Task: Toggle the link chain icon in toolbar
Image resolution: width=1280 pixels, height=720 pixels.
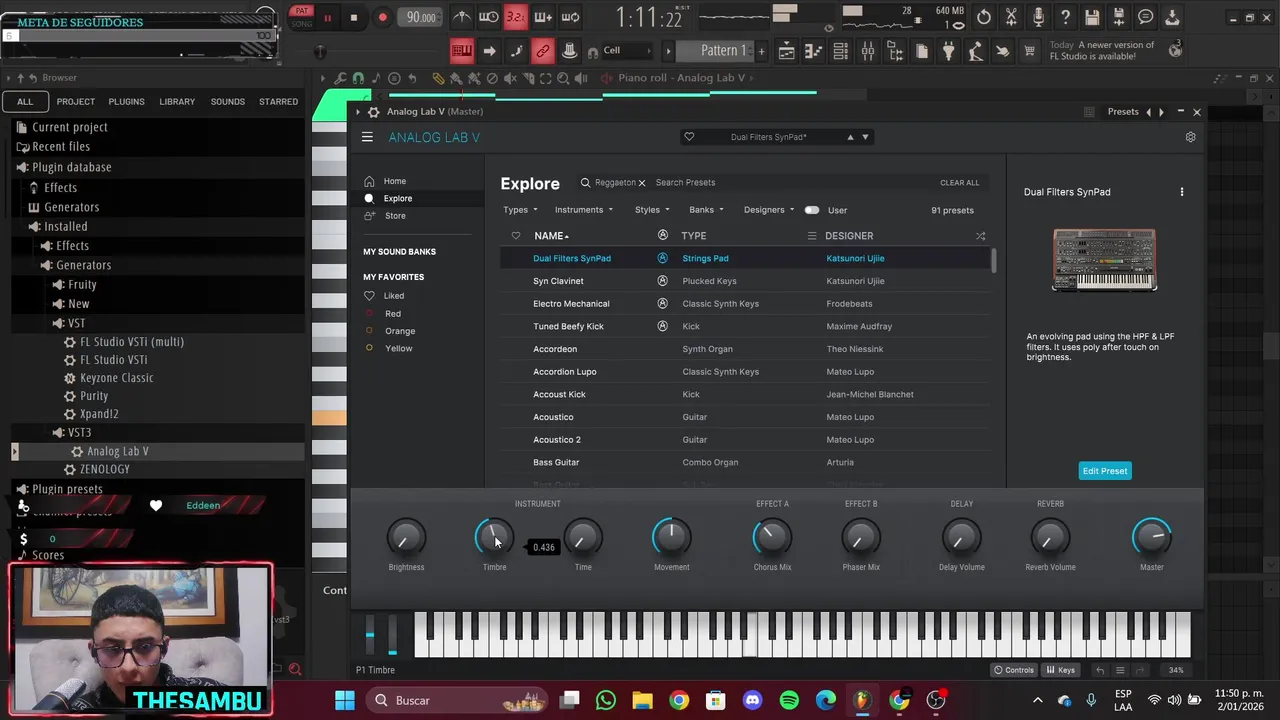Action: coord(543,51)
